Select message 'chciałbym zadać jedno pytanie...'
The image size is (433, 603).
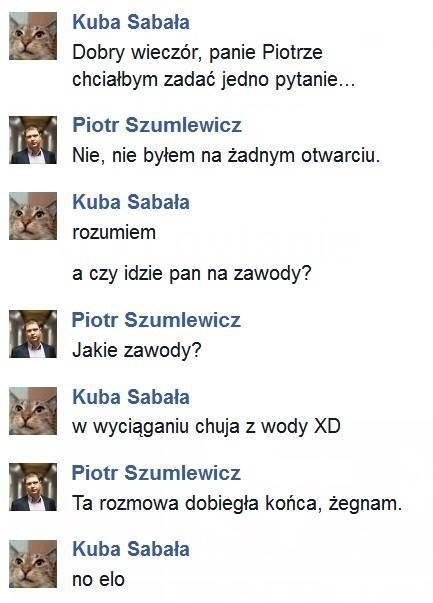213,80
